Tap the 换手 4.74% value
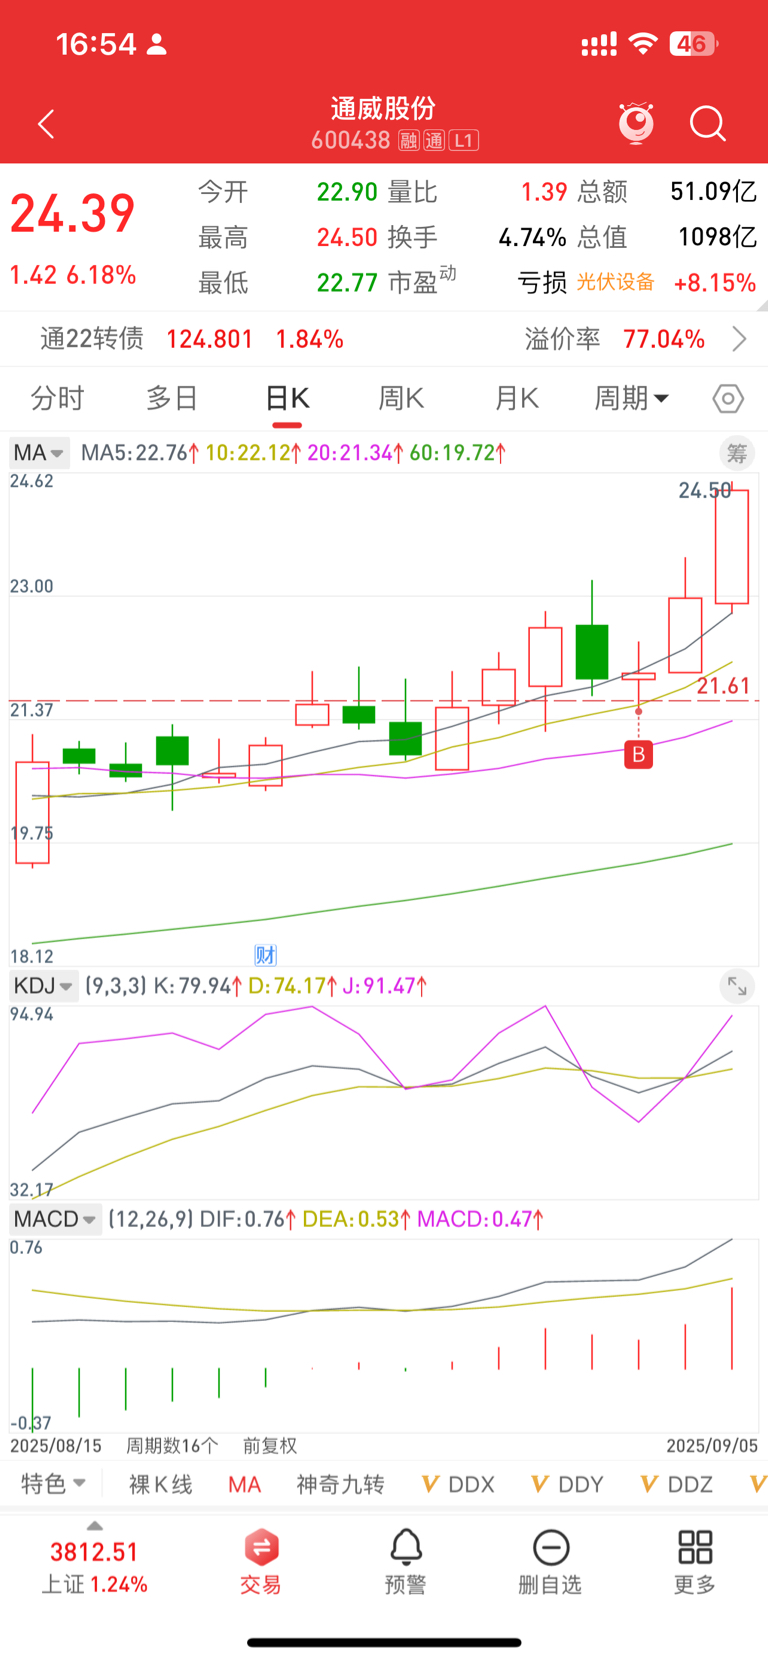768x1662 pixels. click(532, 237)
